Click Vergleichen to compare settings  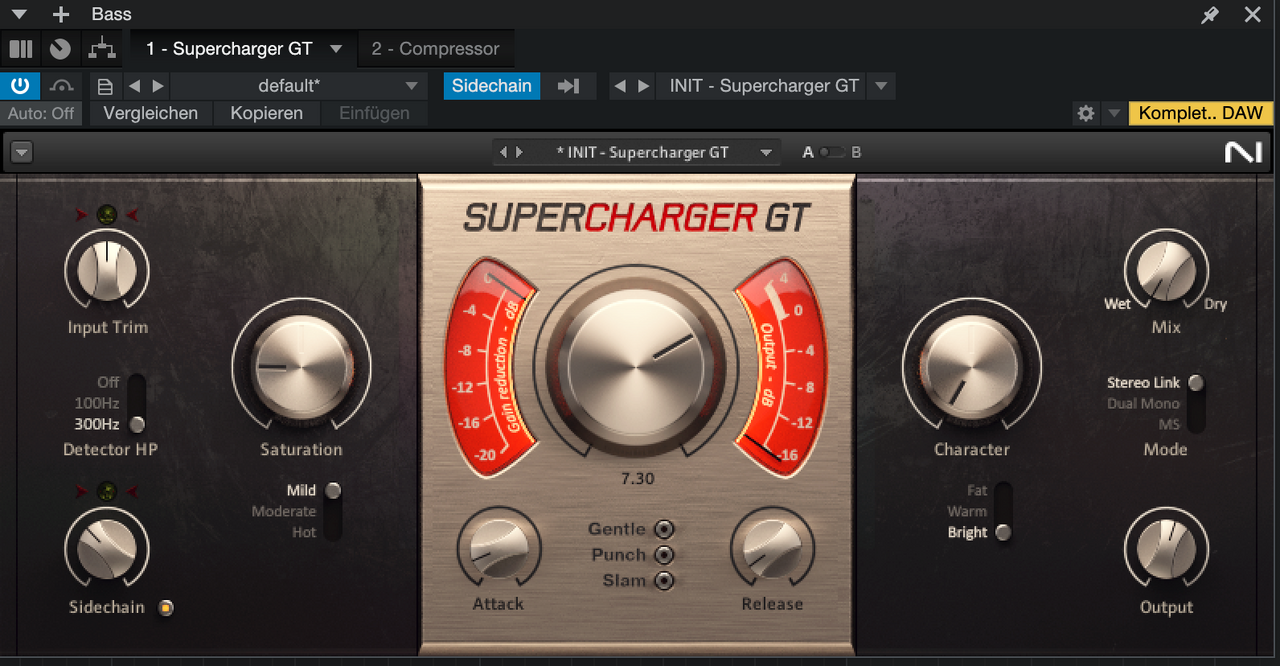click(x=151, y=114)
